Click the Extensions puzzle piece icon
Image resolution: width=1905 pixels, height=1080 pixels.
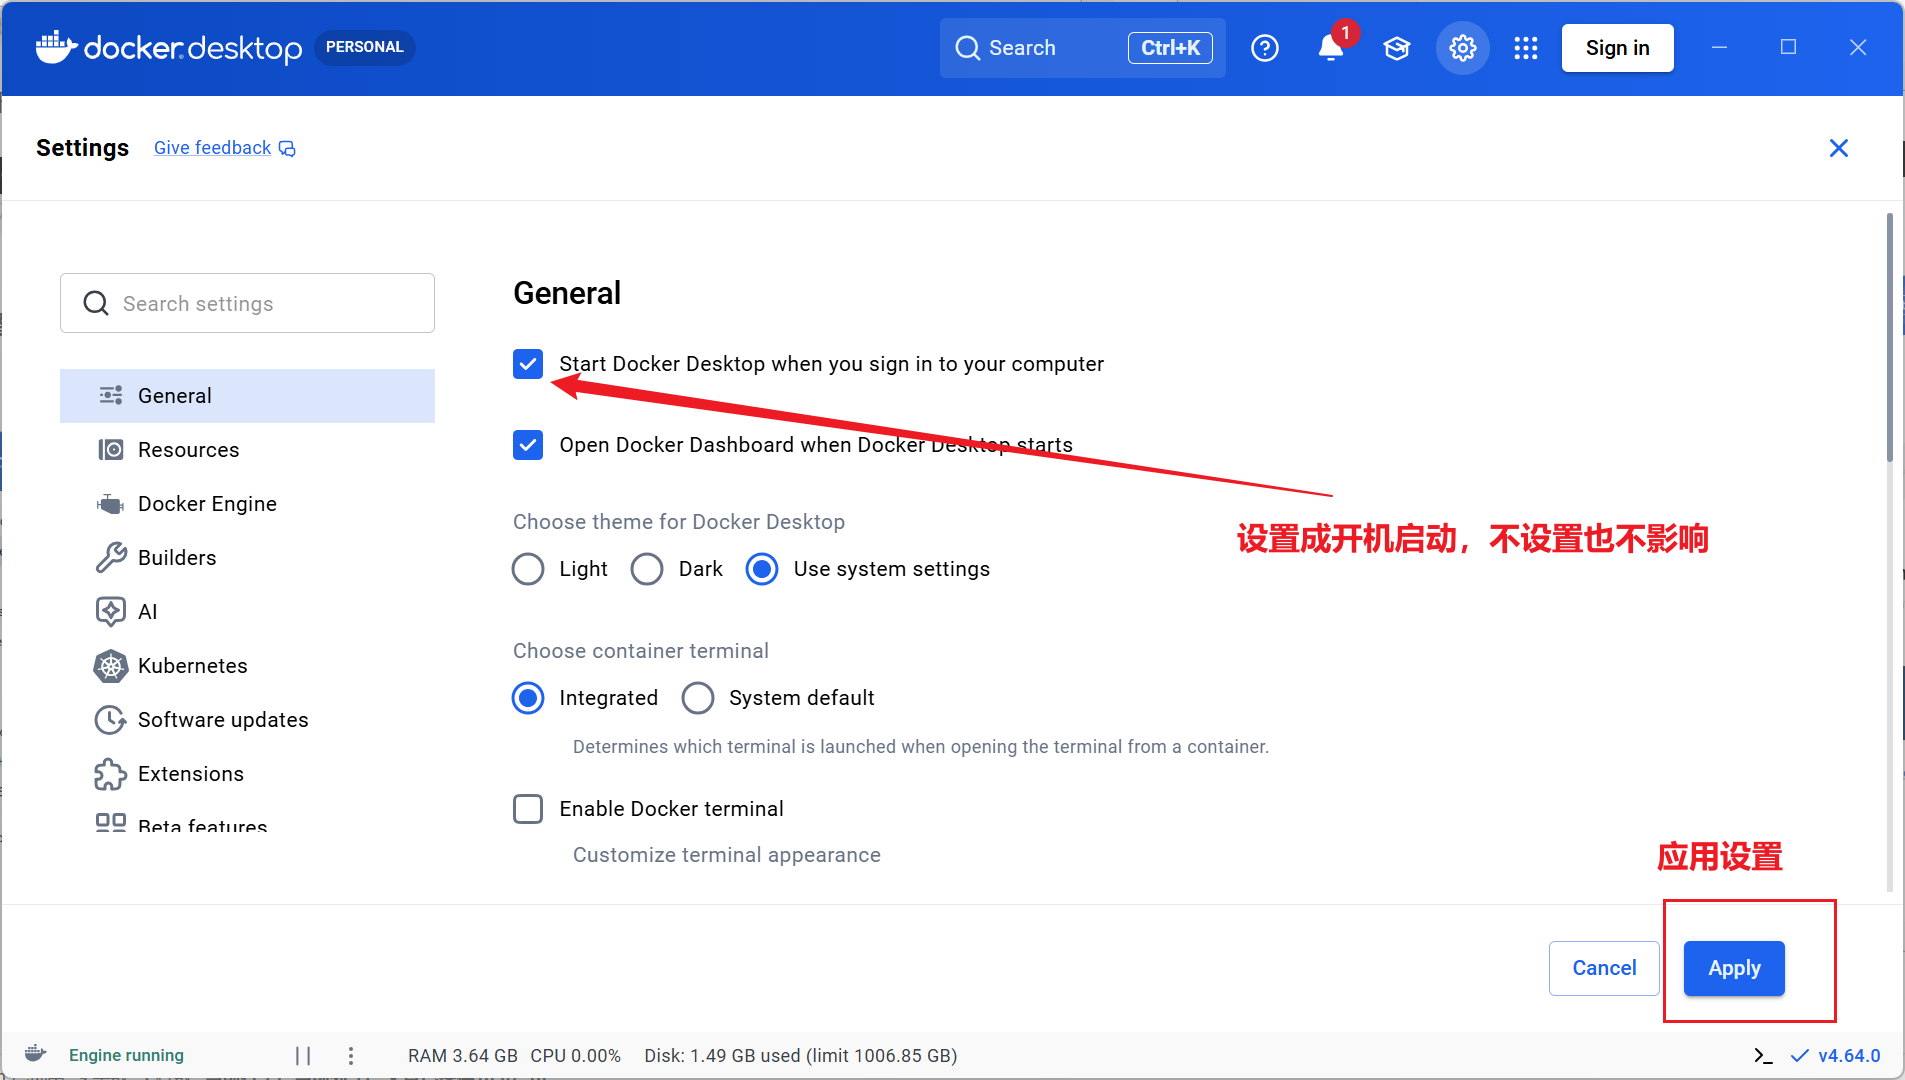click(111, 774)
